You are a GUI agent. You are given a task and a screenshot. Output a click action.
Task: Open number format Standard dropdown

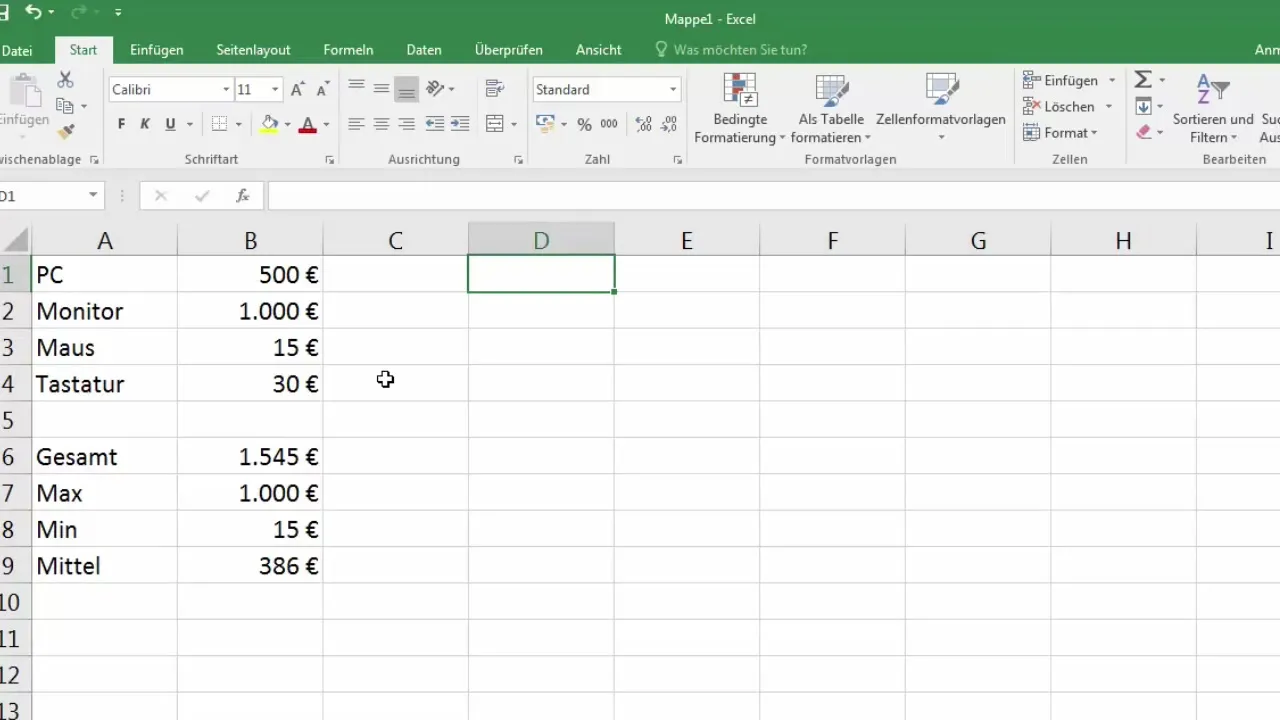[673, 90]
